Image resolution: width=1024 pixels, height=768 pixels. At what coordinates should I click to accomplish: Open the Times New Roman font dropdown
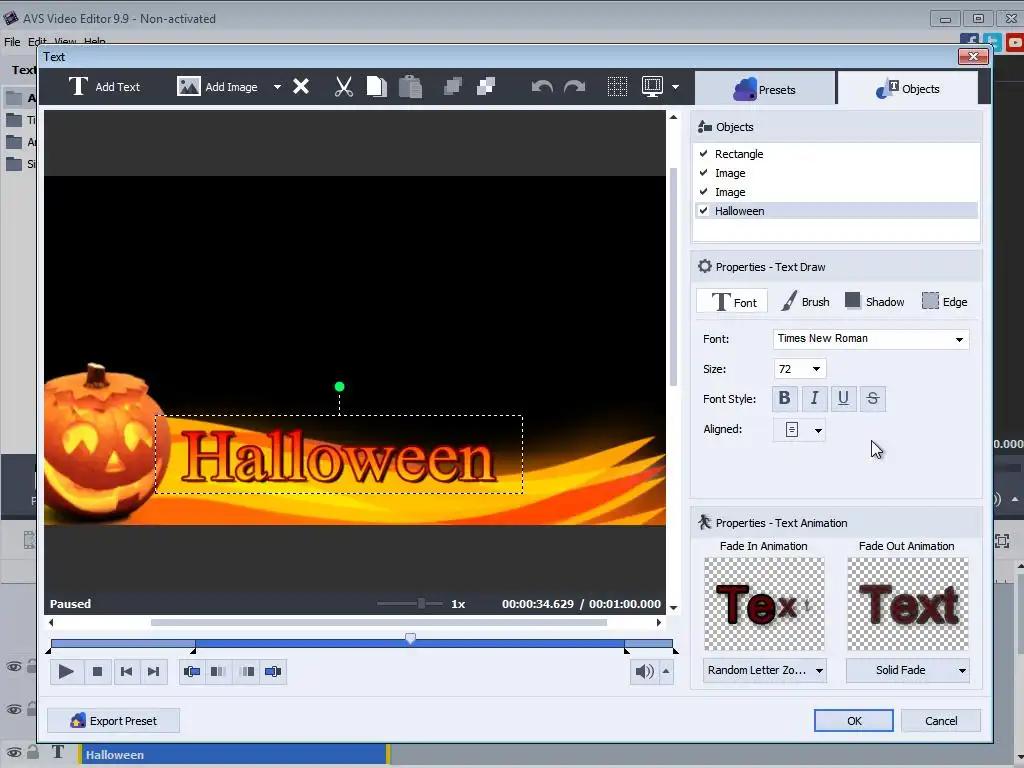(871, 339)
